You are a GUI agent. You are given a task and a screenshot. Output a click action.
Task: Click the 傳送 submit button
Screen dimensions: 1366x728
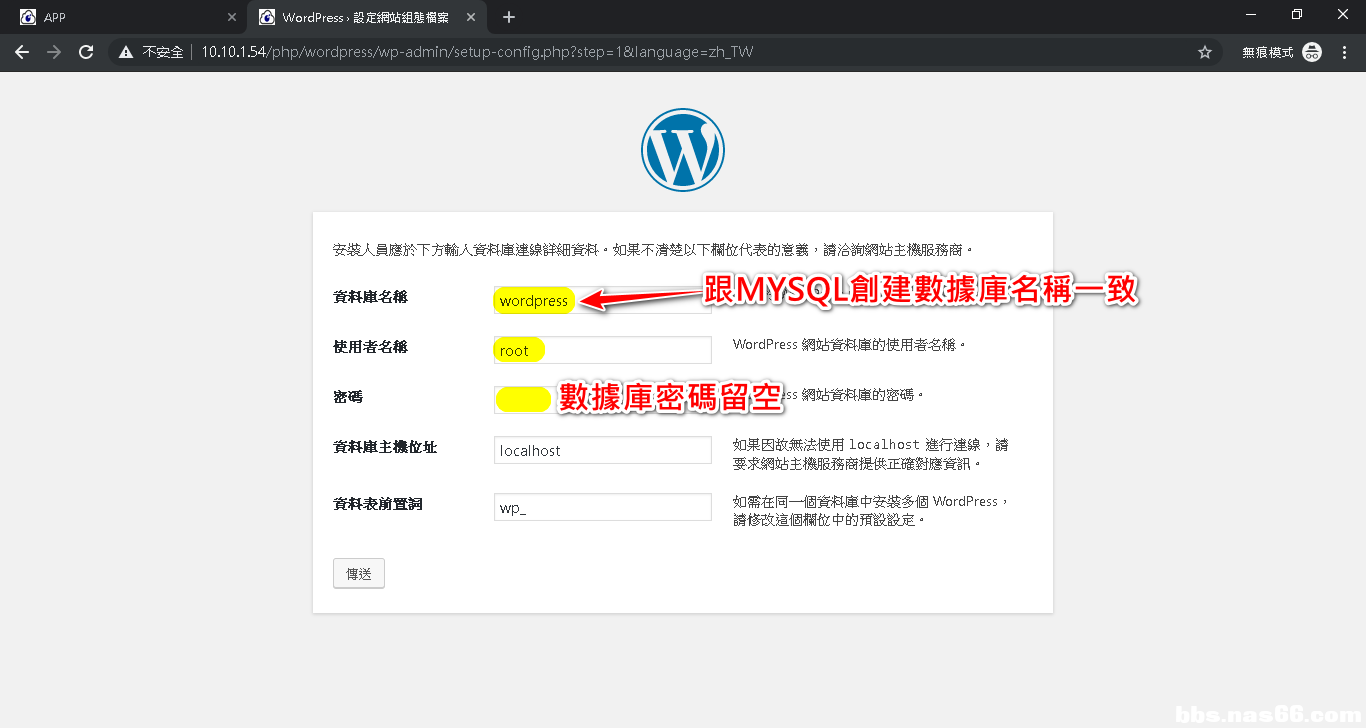tap(358, 574)
